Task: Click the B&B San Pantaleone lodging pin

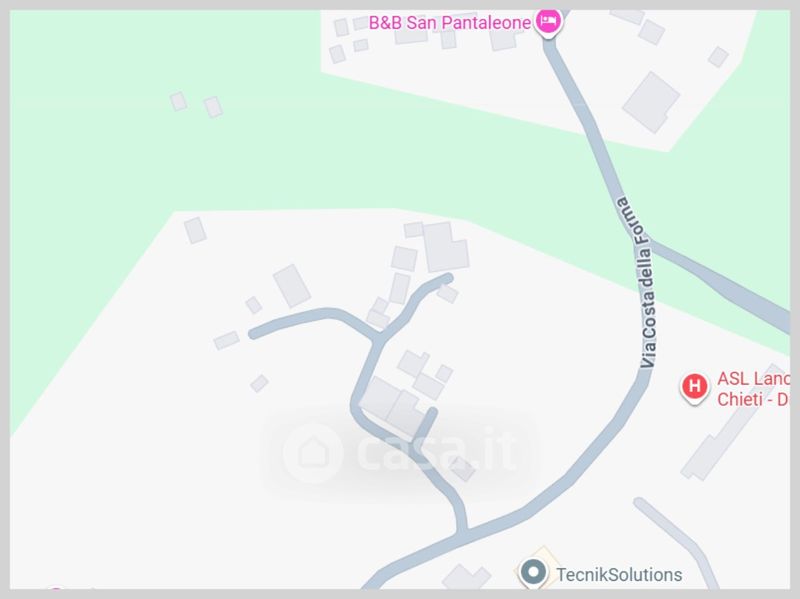Action: [548, 22]
